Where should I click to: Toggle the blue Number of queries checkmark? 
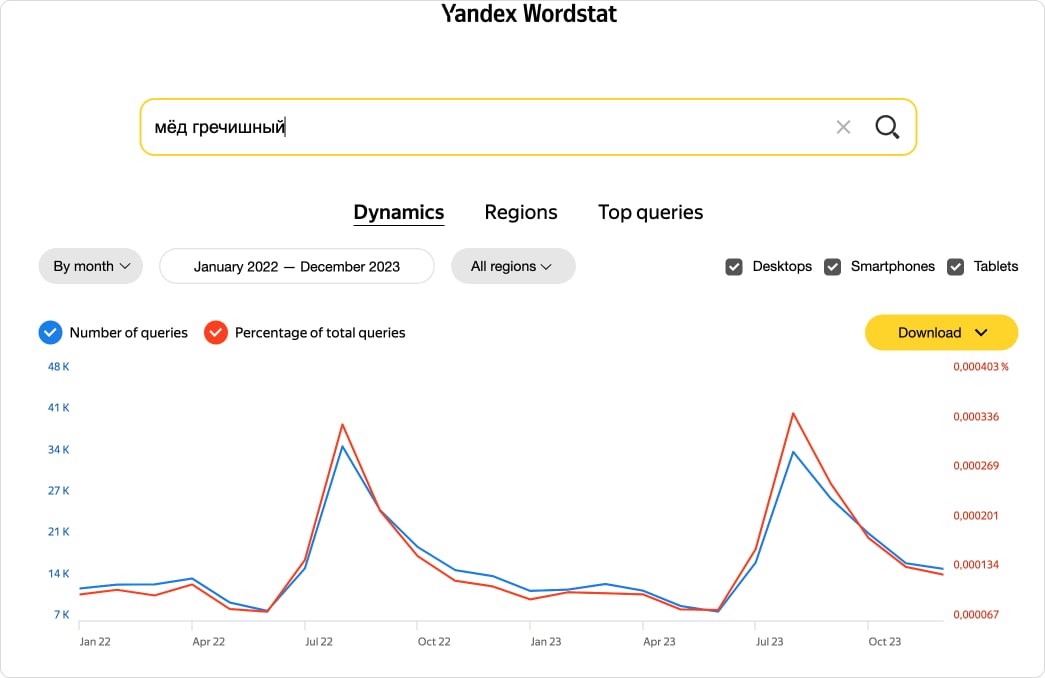(x=50, y=333)
